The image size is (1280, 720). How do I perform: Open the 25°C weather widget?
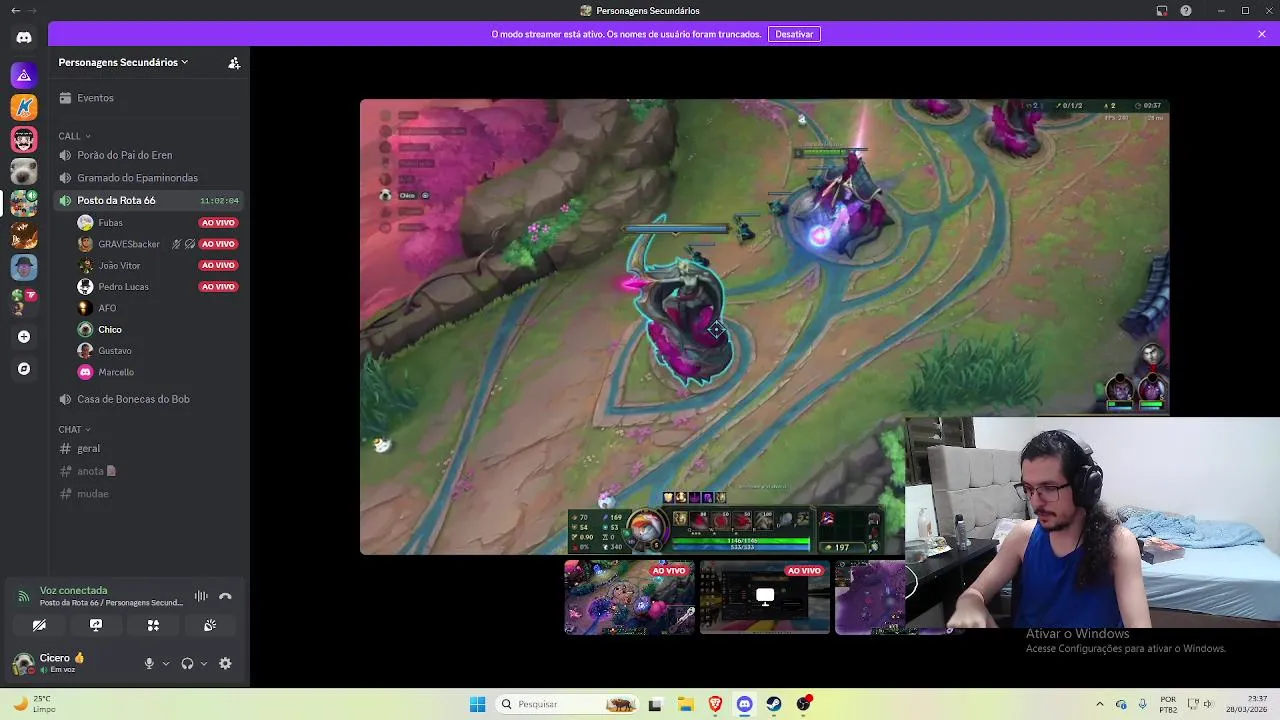(34, 704)
